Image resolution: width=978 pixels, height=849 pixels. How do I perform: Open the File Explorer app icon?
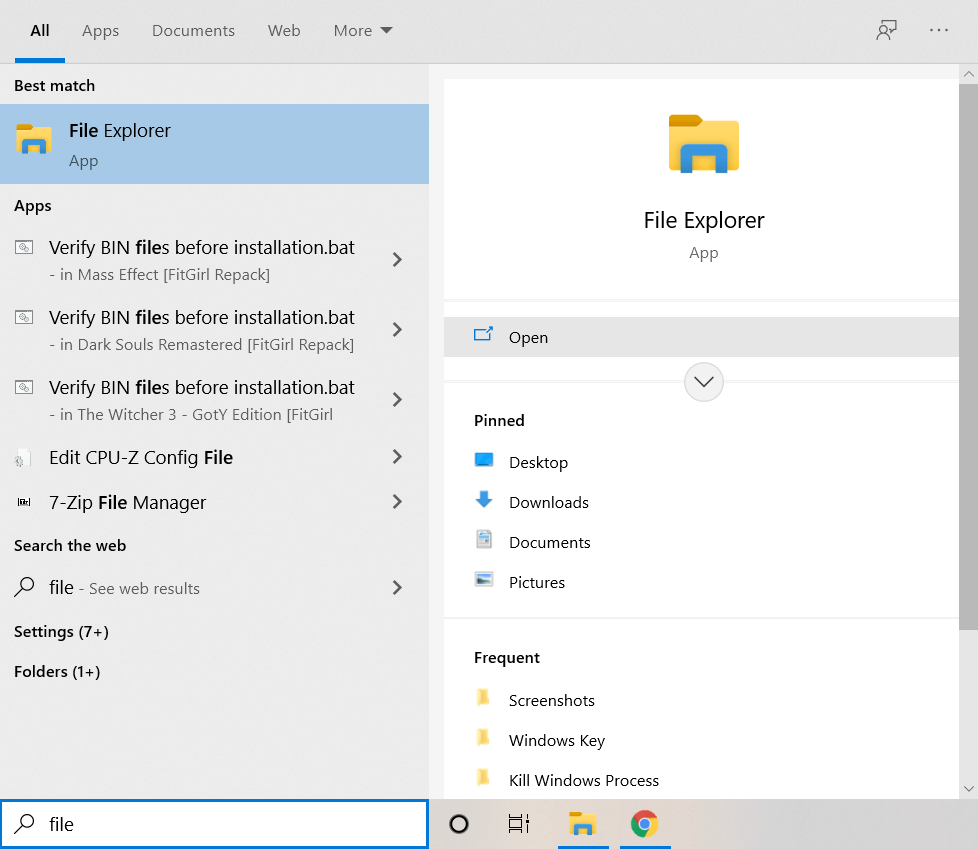33,141
